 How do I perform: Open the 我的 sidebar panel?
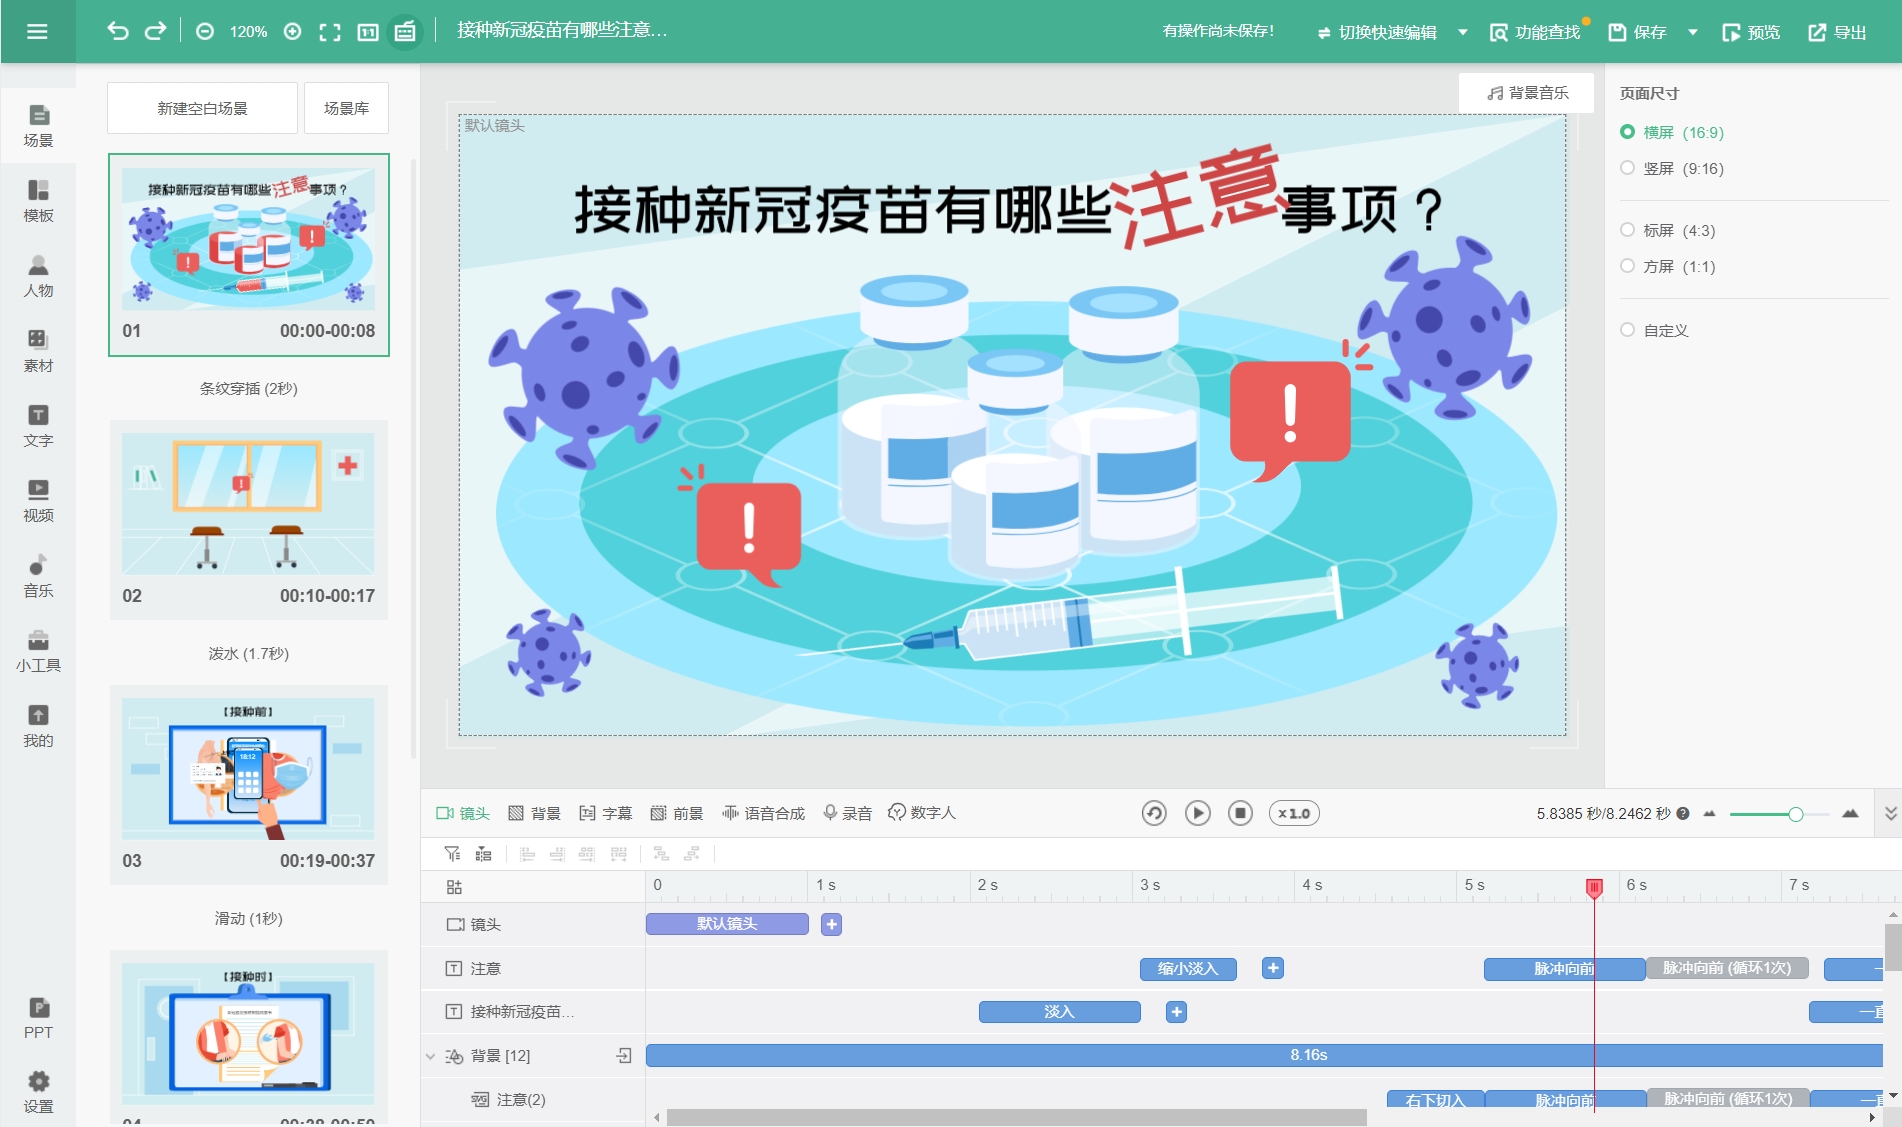tap(38, 726)
